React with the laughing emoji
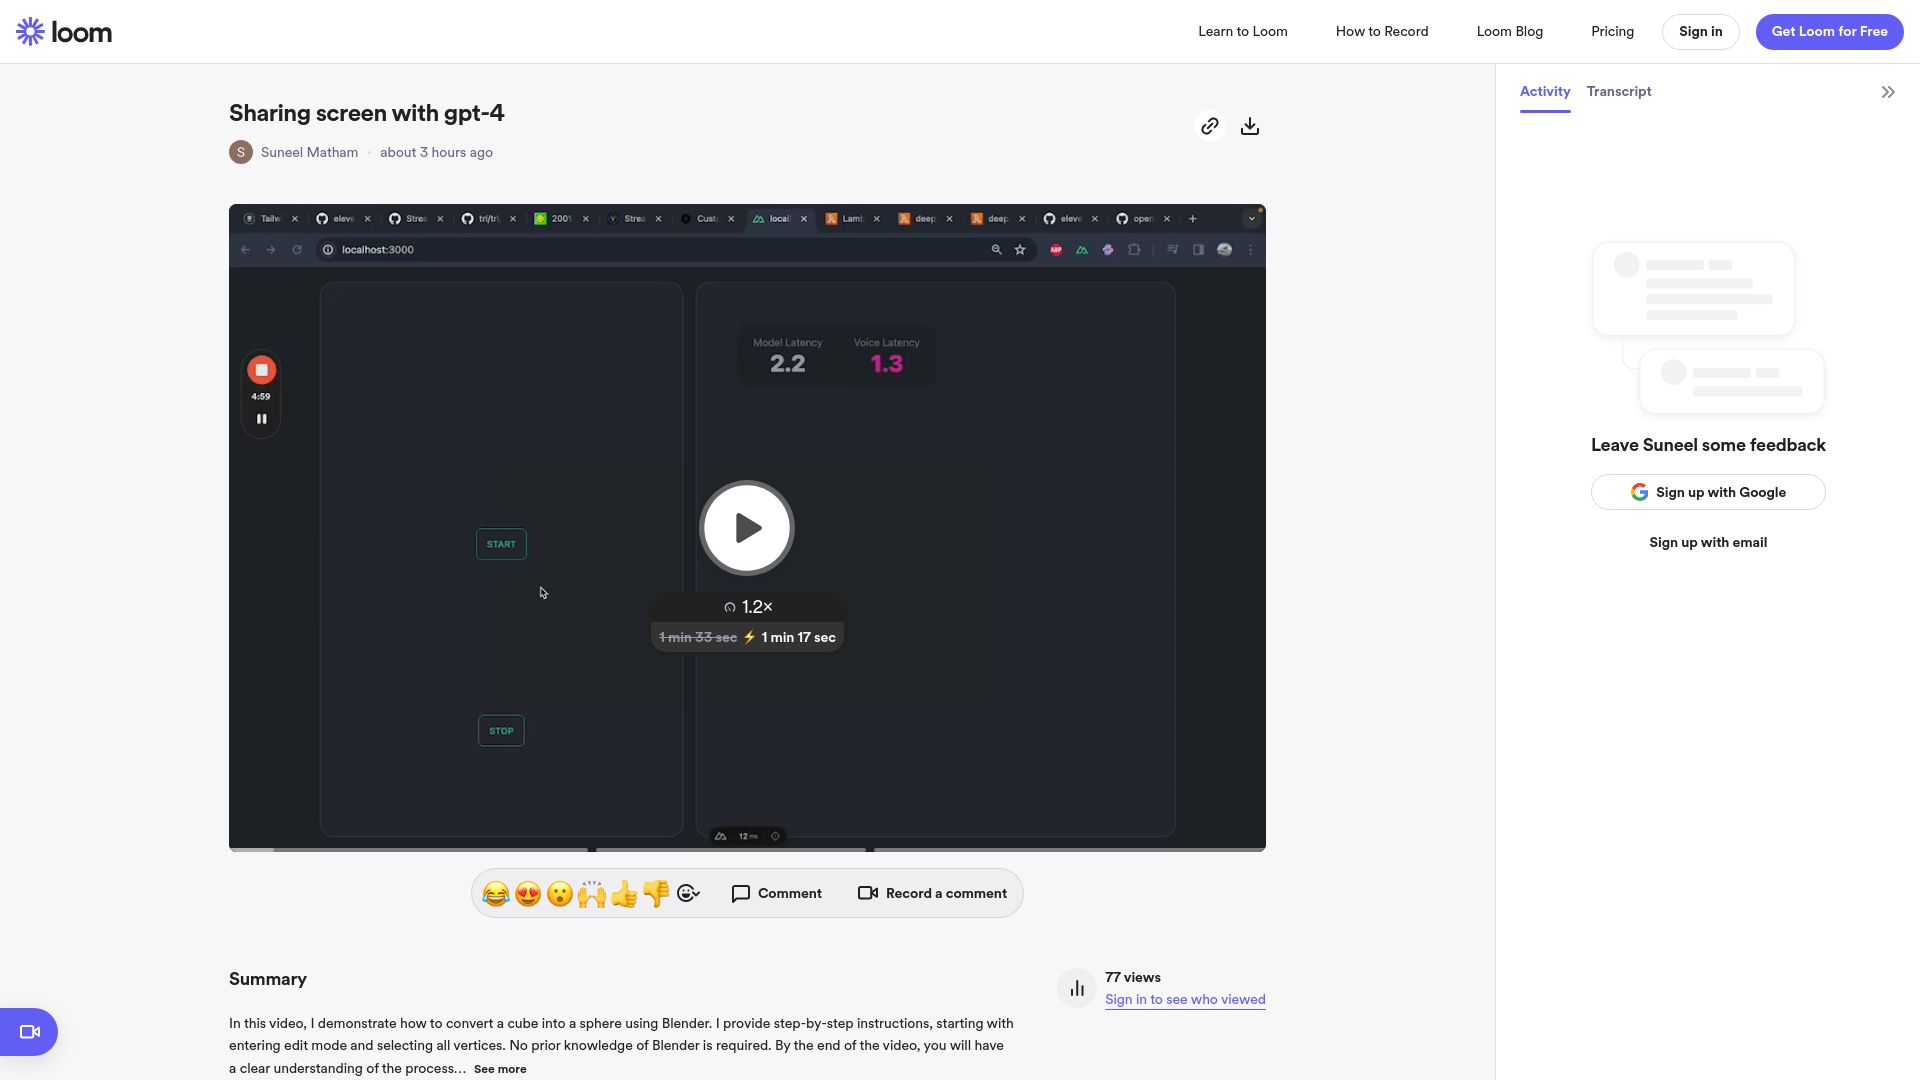 point(496,894)
